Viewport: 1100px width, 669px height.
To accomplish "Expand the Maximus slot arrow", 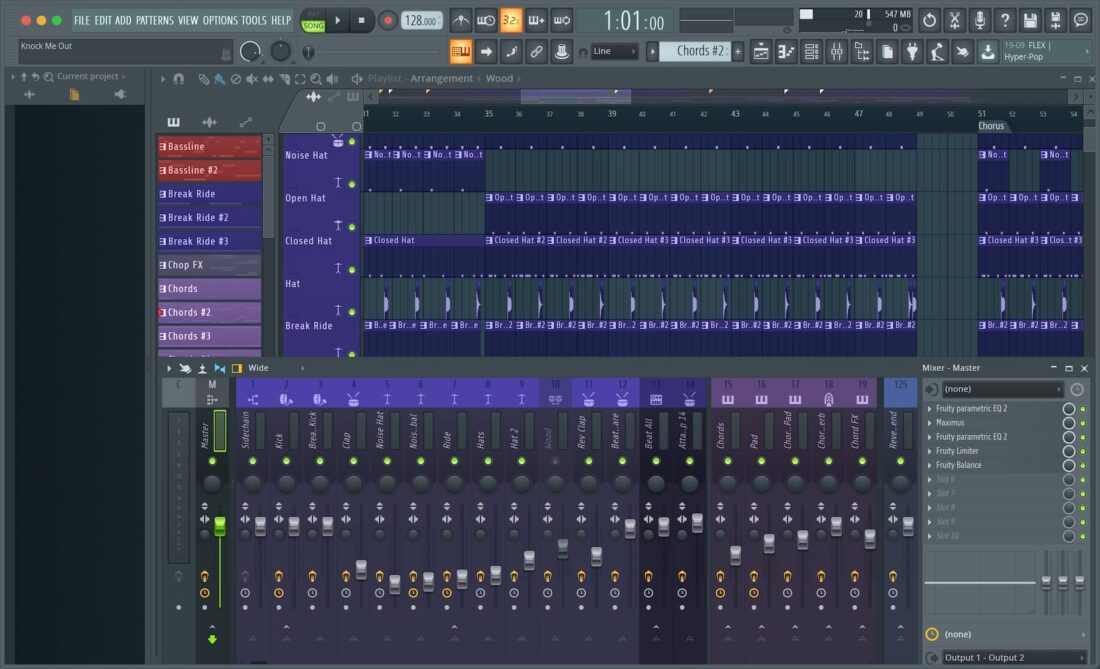I will click(x=930, y=423).
